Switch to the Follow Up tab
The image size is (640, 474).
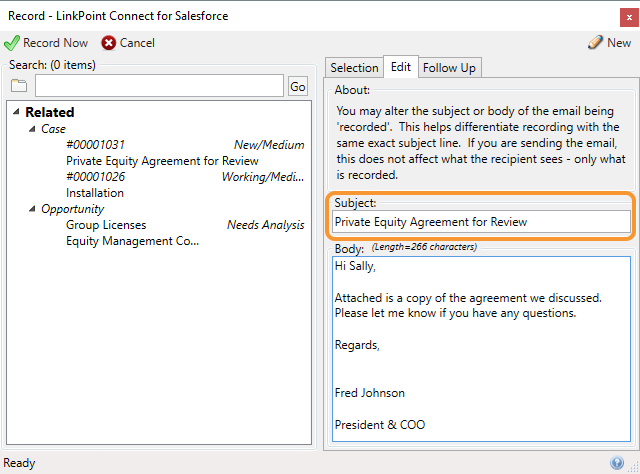coord(449,67)
